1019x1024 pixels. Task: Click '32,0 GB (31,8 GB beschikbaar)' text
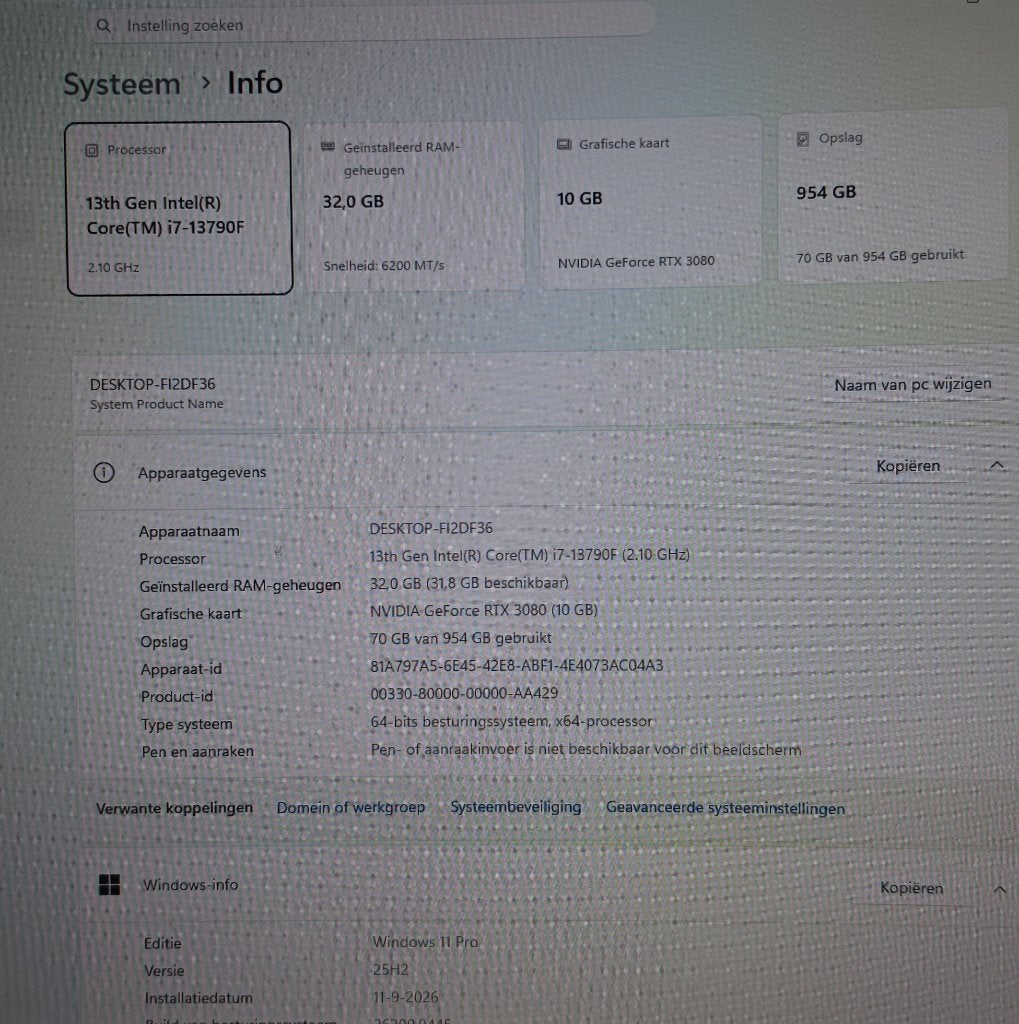(469, 583)
